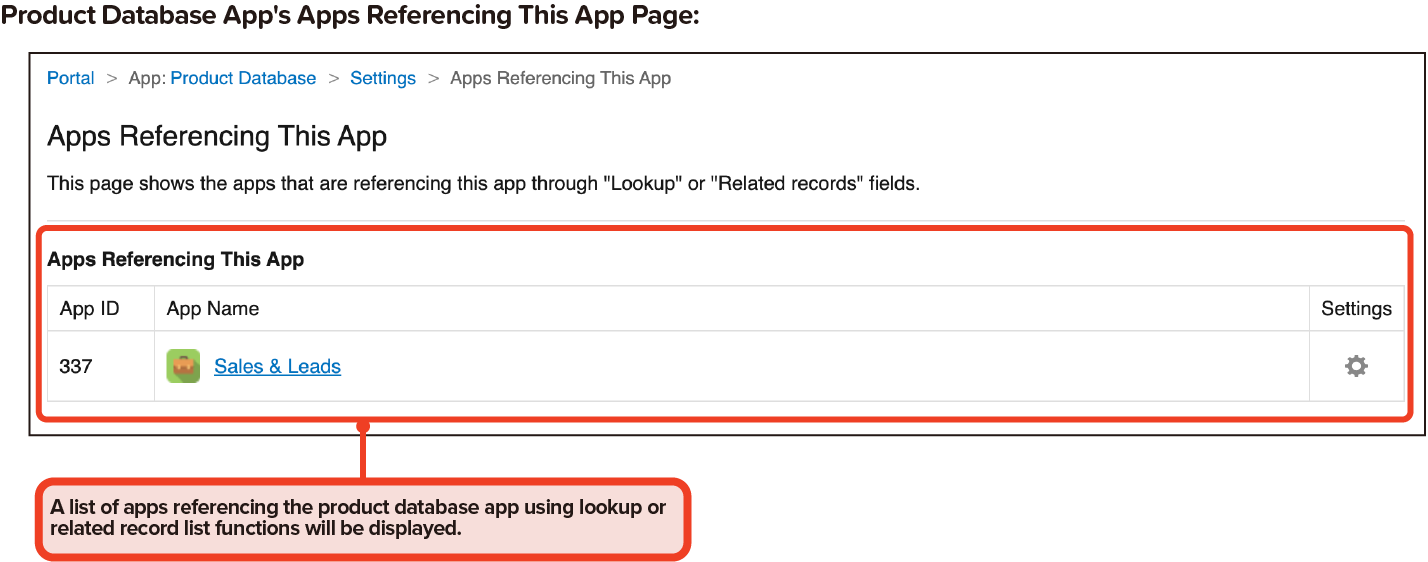Click the Settings column header
The width and height of the screenshot is (1428, 562).
click(1356, 309)
